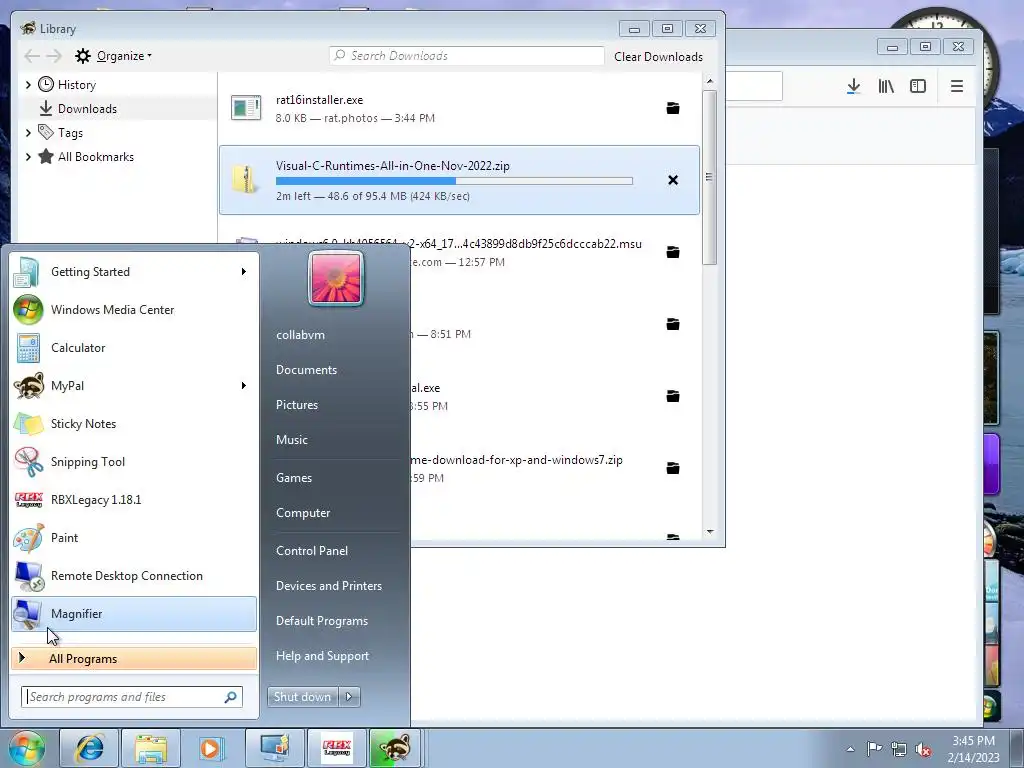Open Internet Explorer from the taskbar
Viewport: 1024px width, 768px height.
pyautogui.click(x=89, y=748)
